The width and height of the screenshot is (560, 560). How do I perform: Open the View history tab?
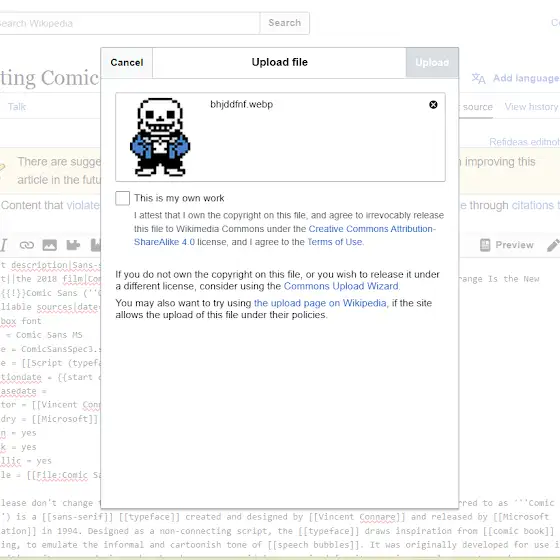click(531, 107)
